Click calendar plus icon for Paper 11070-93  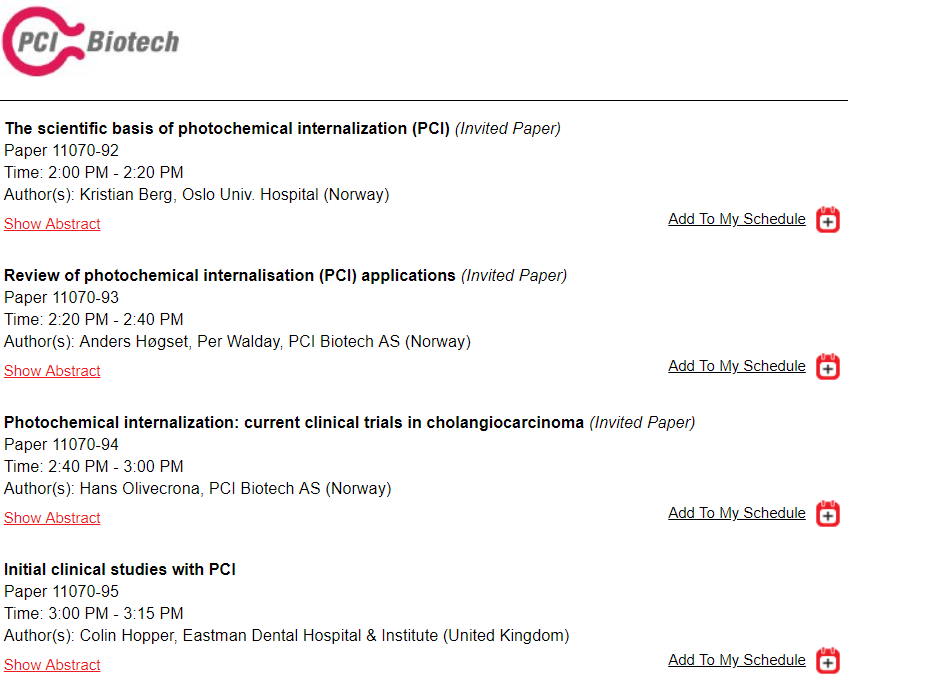(828, 366)
